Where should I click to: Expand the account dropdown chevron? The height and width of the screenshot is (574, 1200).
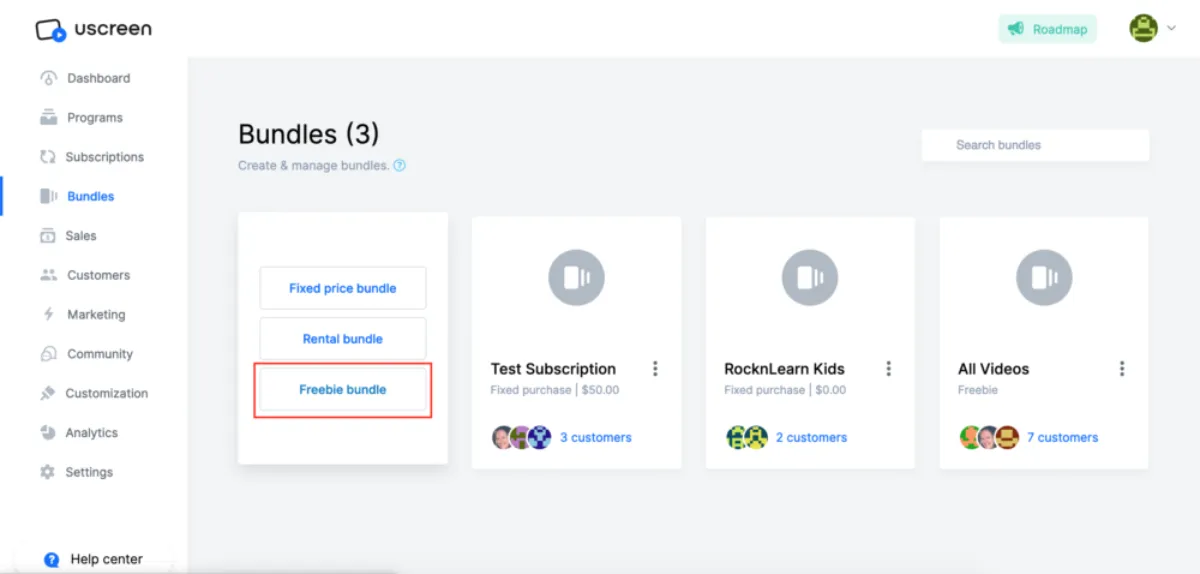(x=1172, y=28)
